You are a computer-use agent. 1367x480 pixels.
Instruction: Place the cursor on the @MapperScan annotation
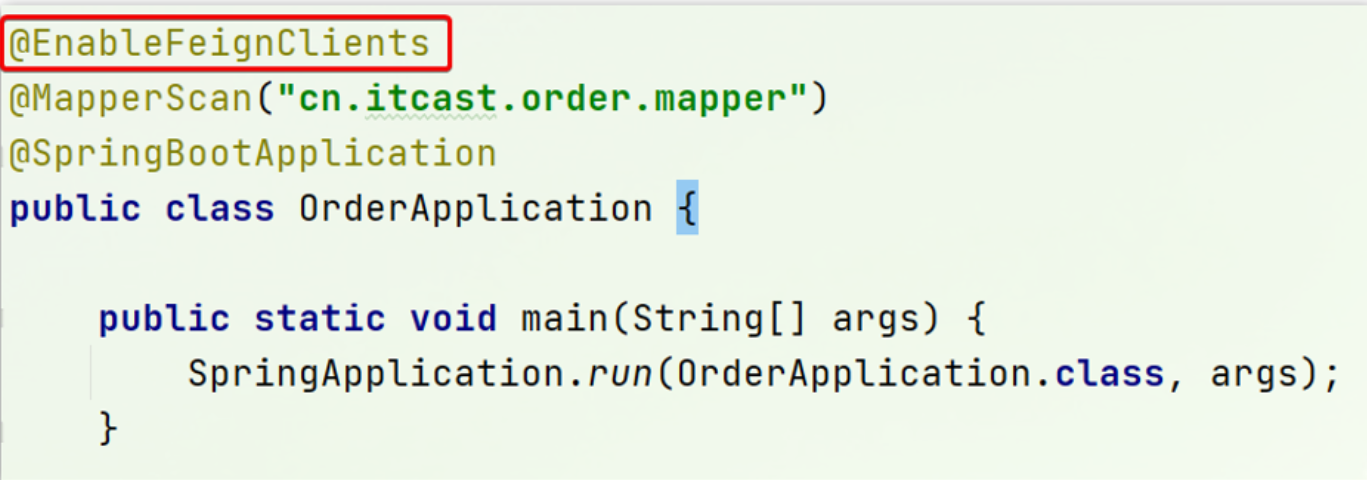click(x=132, y=99)
